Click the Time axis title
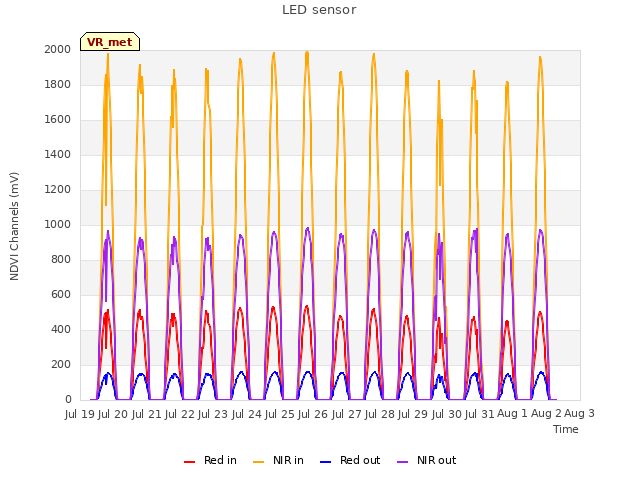Viewport: 640px width, 480px height. (x=566, y=429)
